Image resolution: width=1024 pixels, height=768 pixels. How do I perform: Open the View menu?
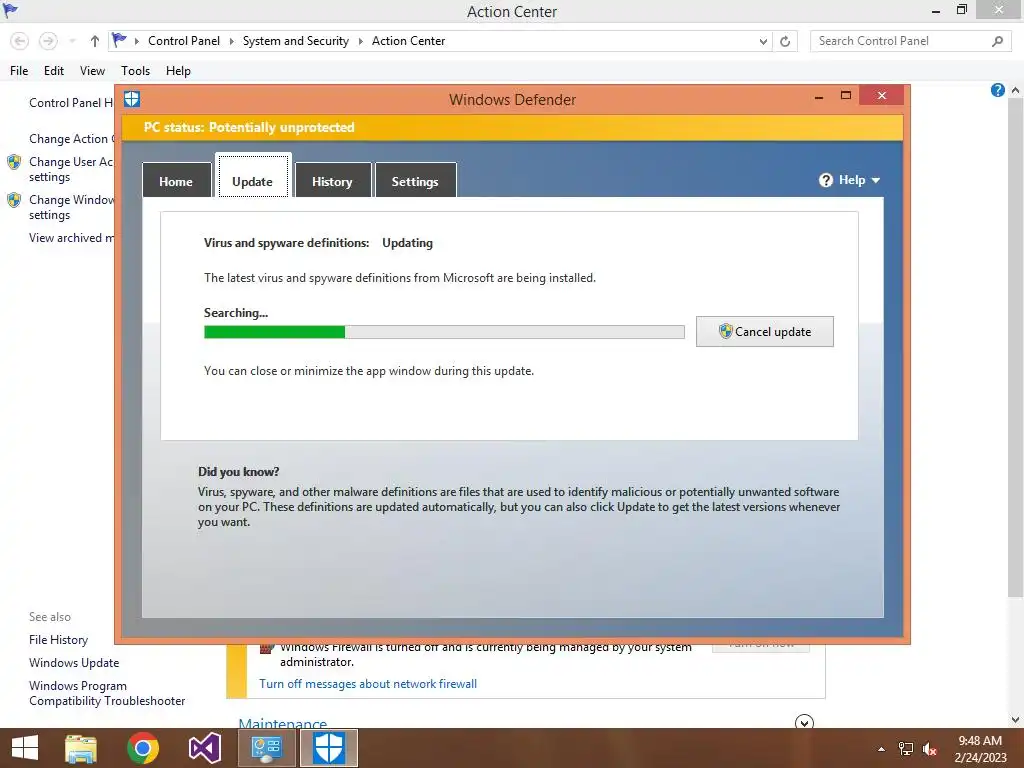(x=92, y=71)
